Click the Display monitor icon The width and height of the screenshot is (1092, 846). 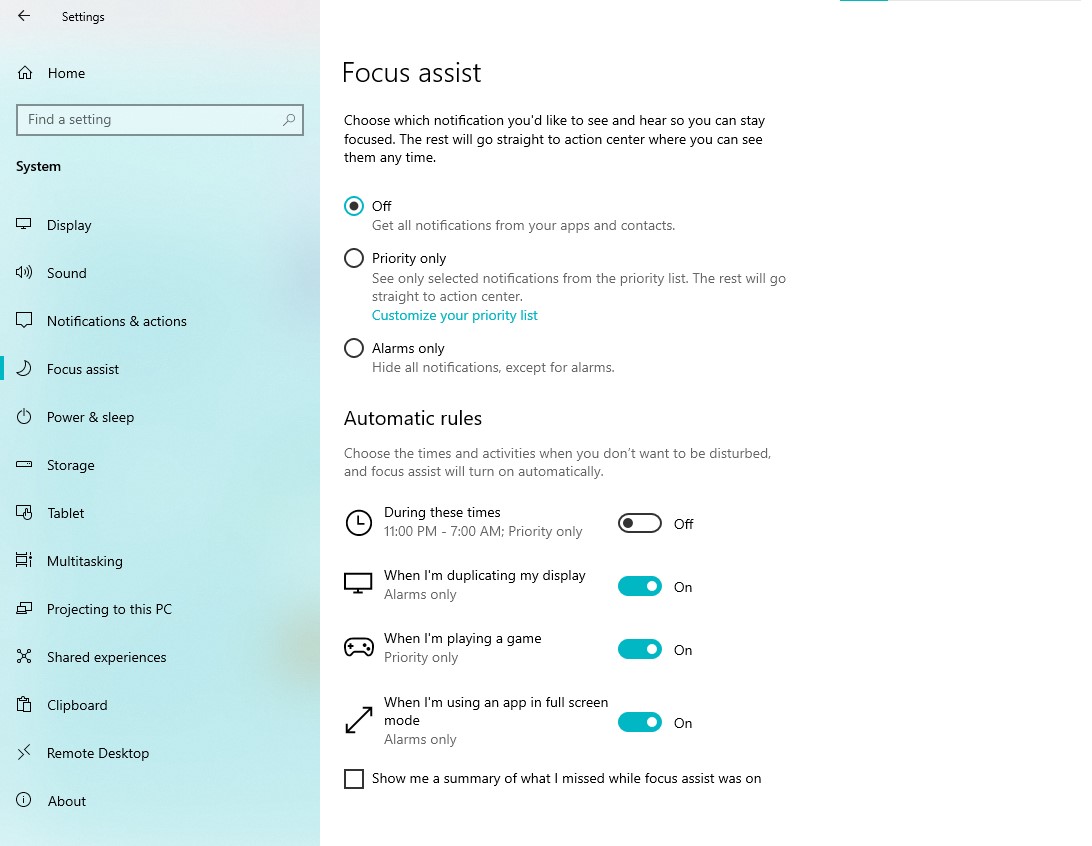[25, 225]
